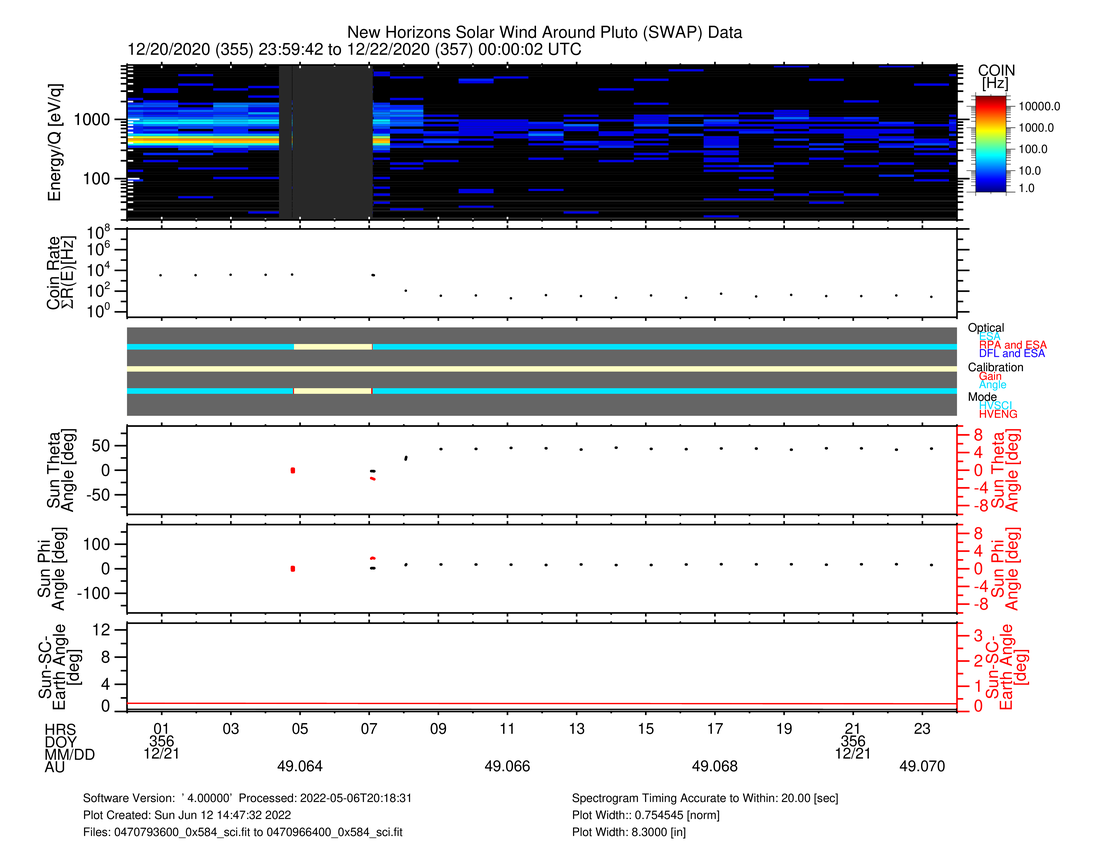Select the plot title text at top

544,32
